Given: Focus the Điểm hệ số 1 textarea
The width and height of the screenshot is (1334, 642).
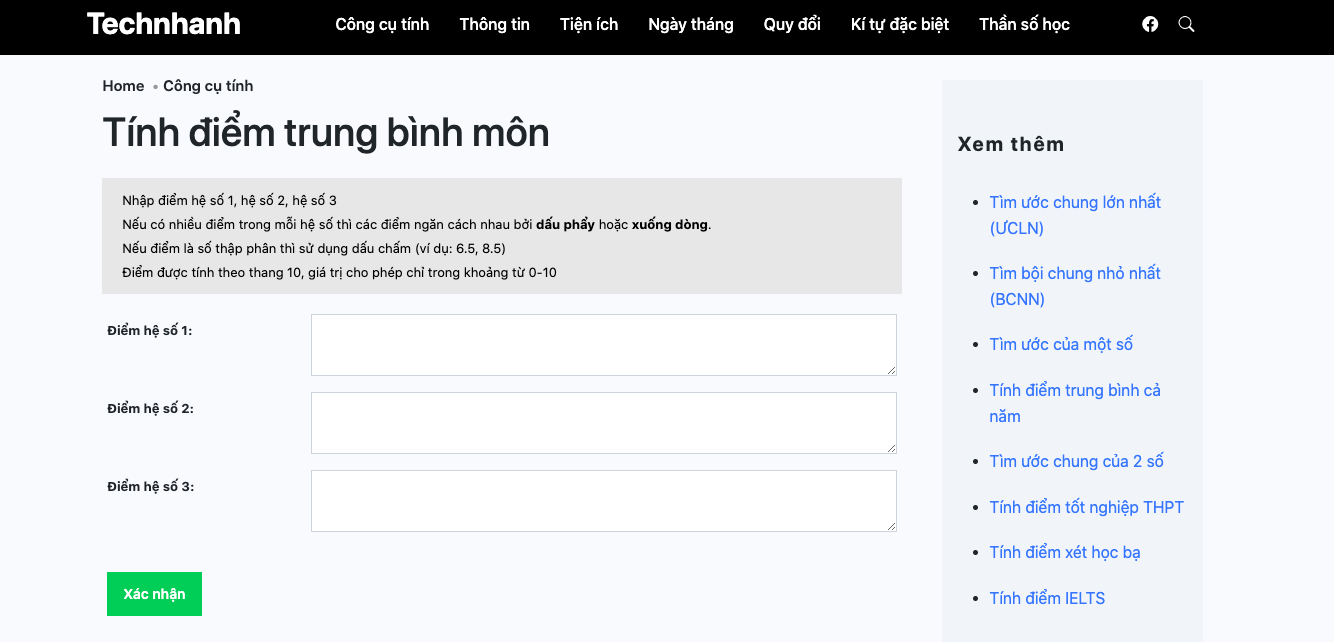Looking at the screenshot, I should [604, 345].
